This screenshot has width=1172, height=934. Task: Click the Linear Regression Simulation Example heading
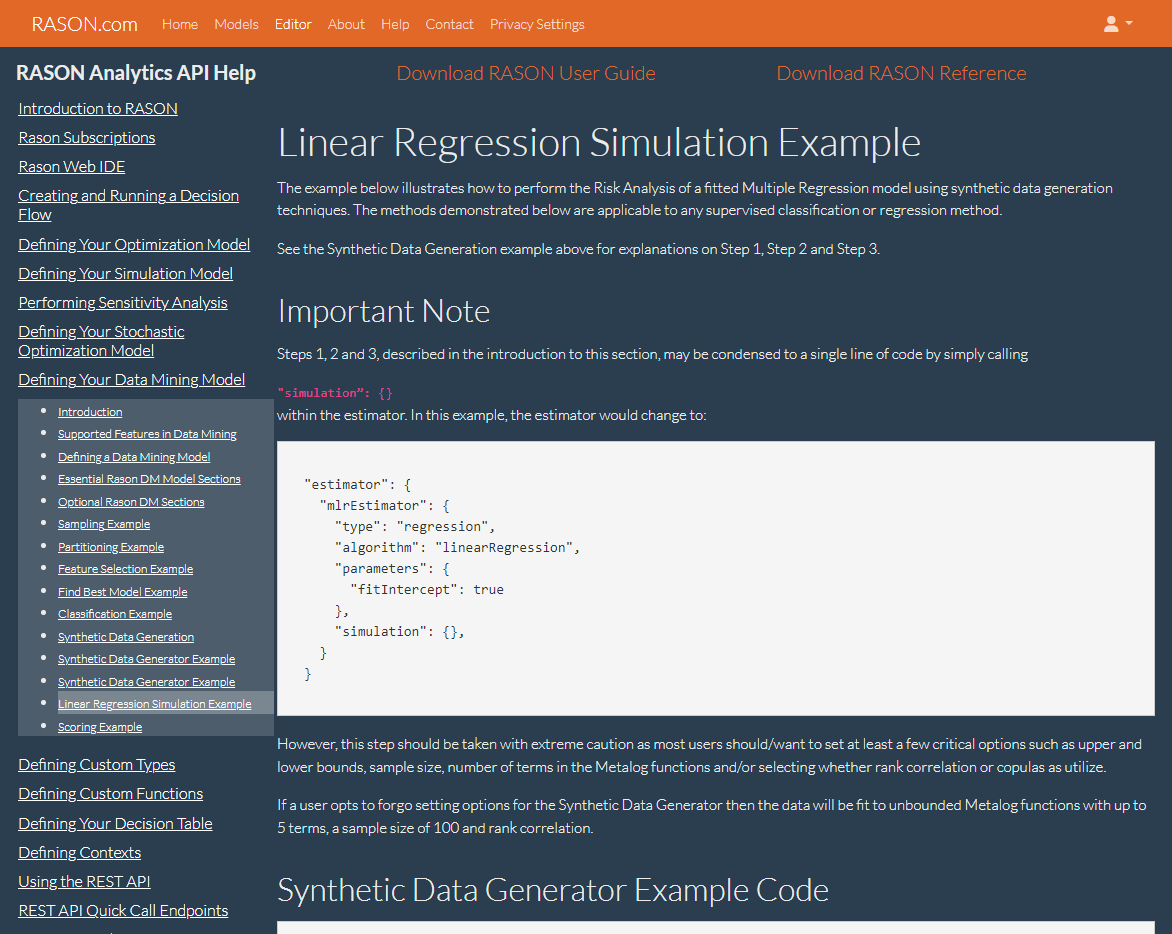(599, 142)
